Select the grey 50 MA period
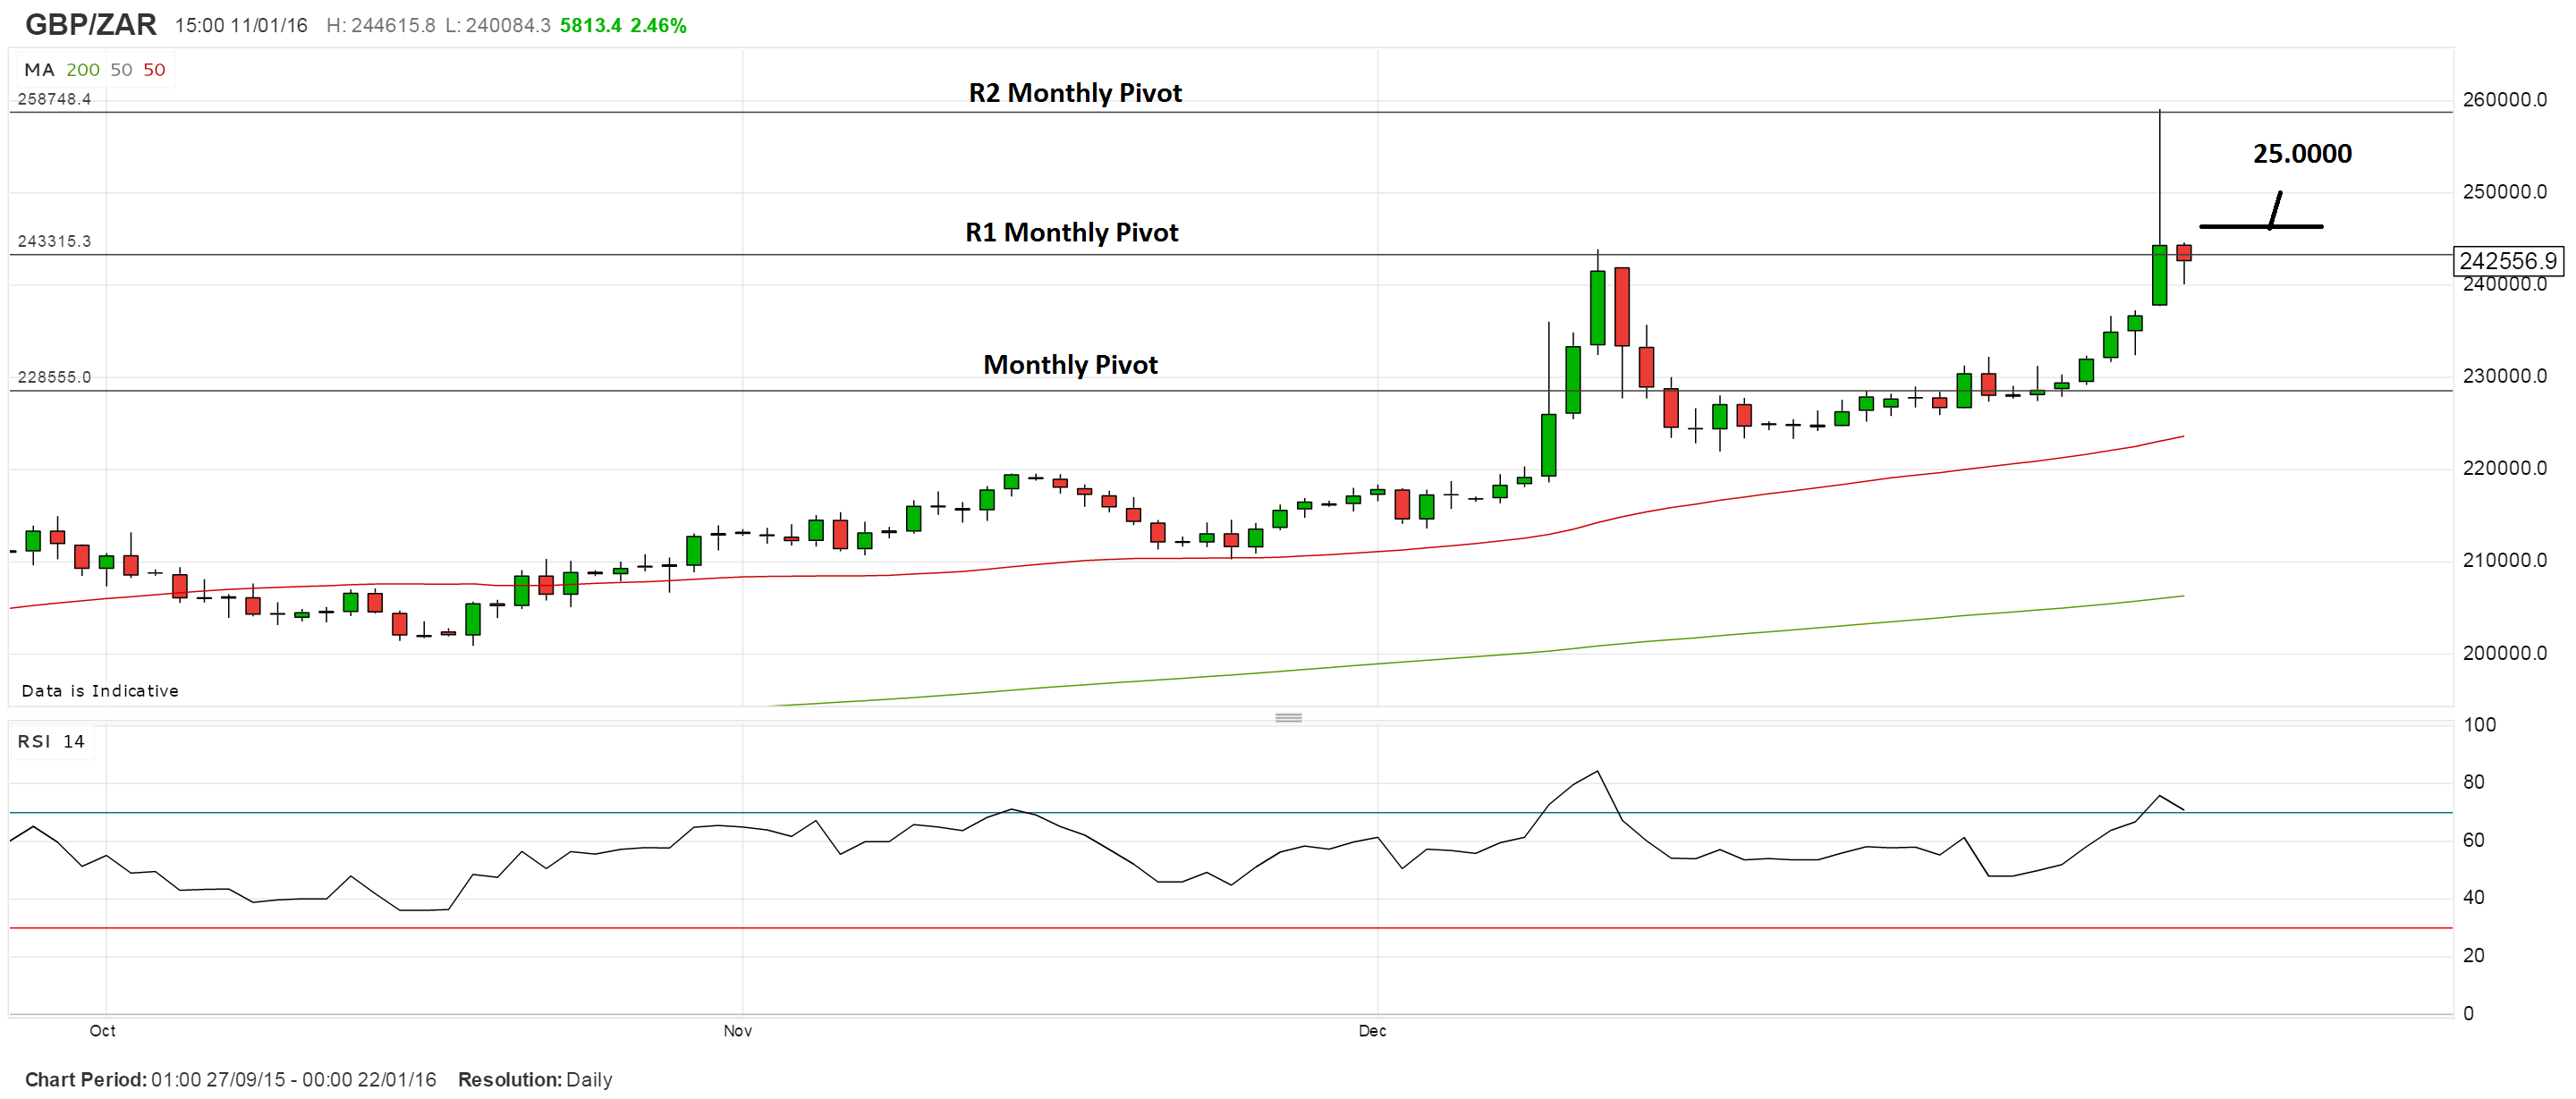Viewport: 2576px width, 1099px height. [x=121, y=70]
